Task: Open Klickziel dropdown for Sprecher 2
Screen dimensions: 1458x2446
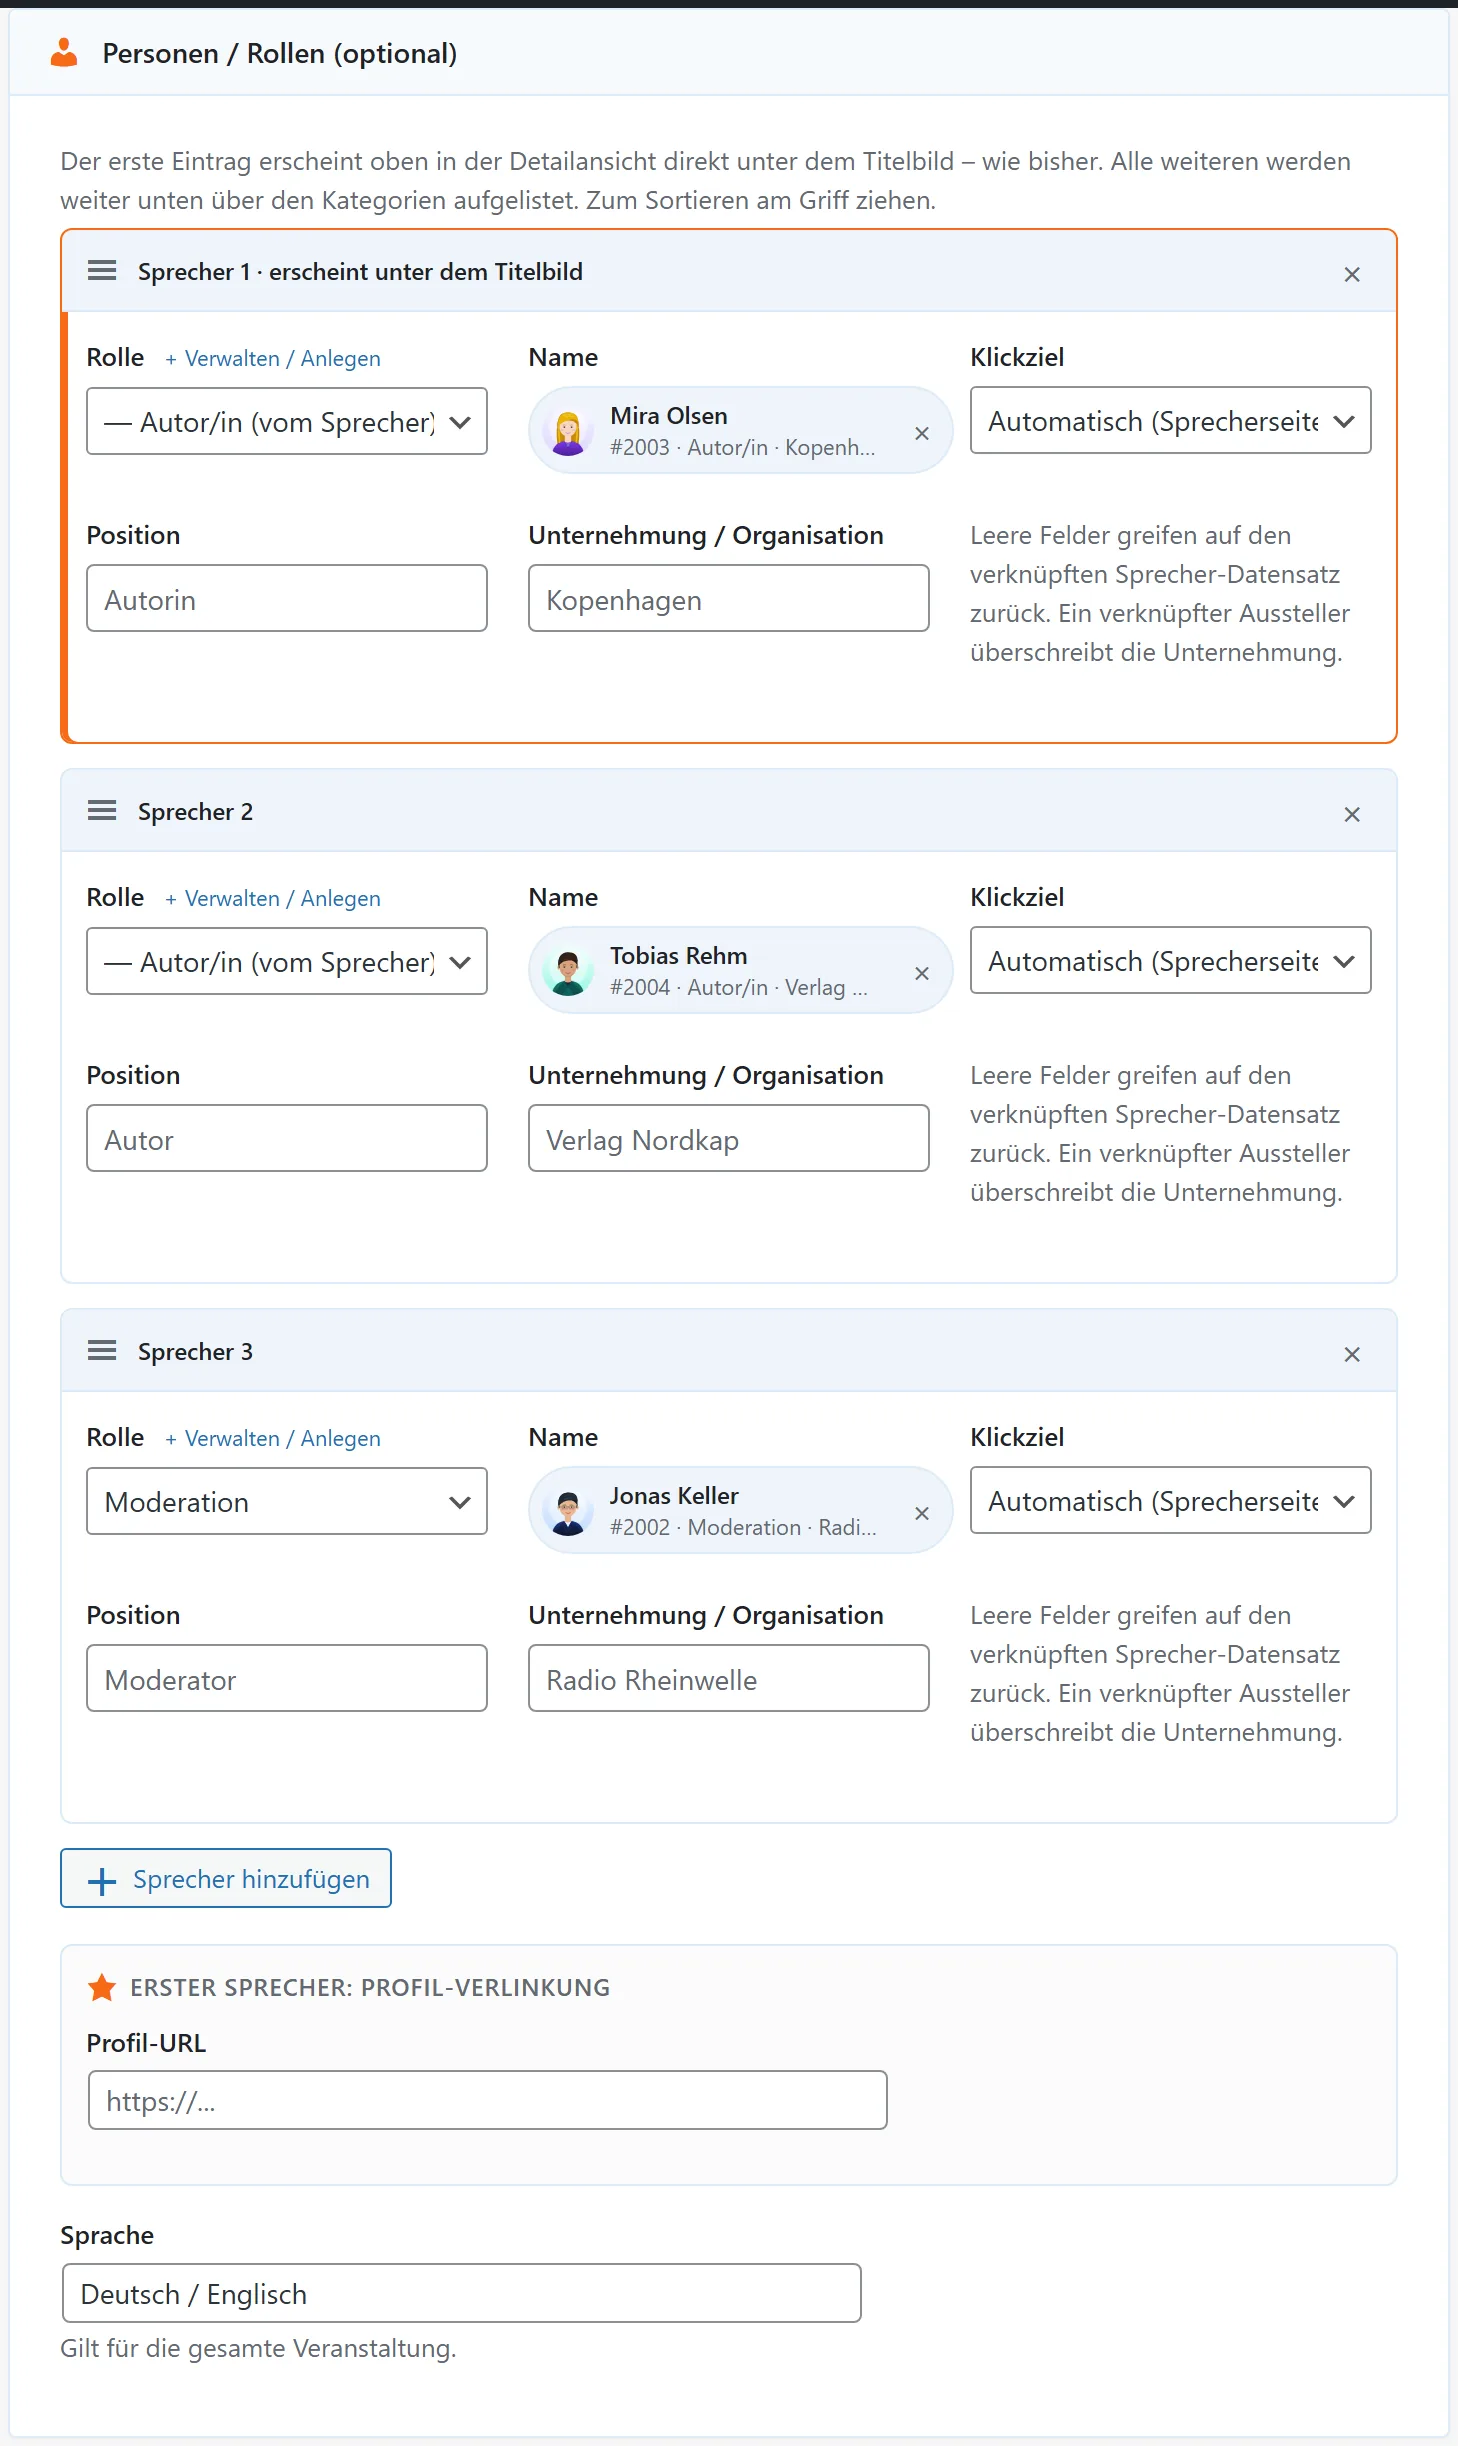Action: tap(1171, 960)
